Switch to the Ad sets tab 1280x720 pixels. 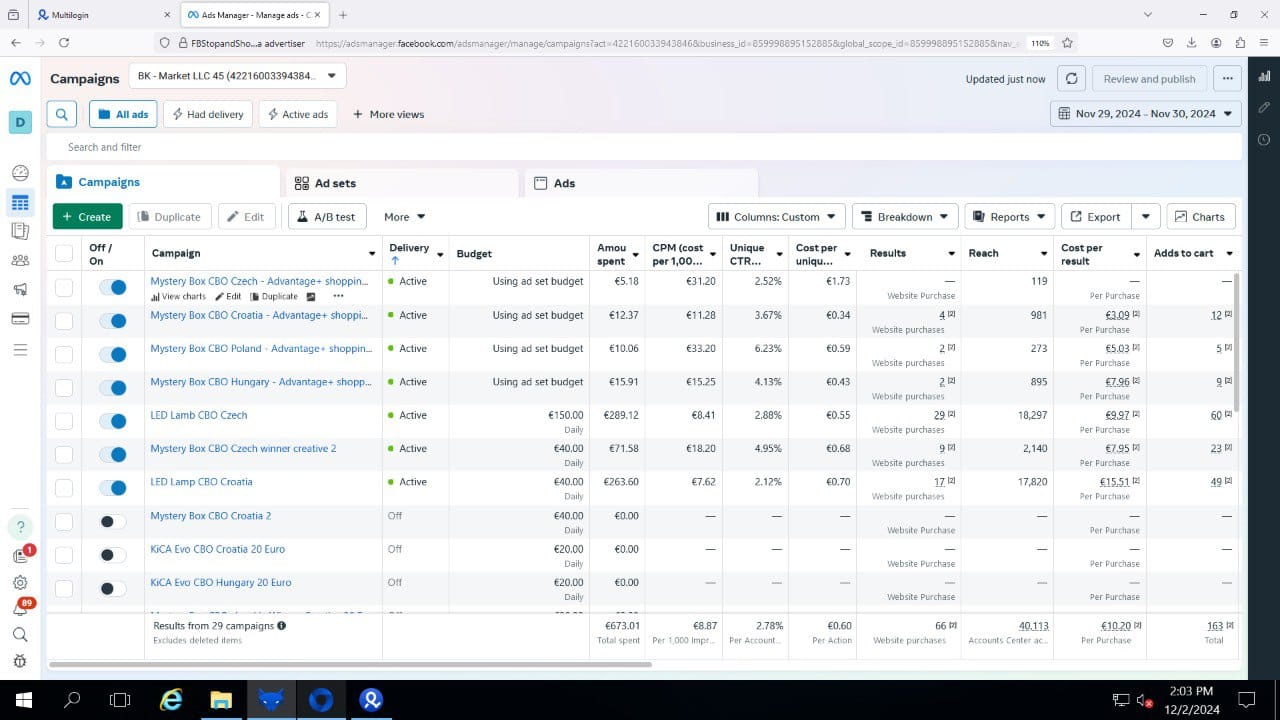click(335, 183)
